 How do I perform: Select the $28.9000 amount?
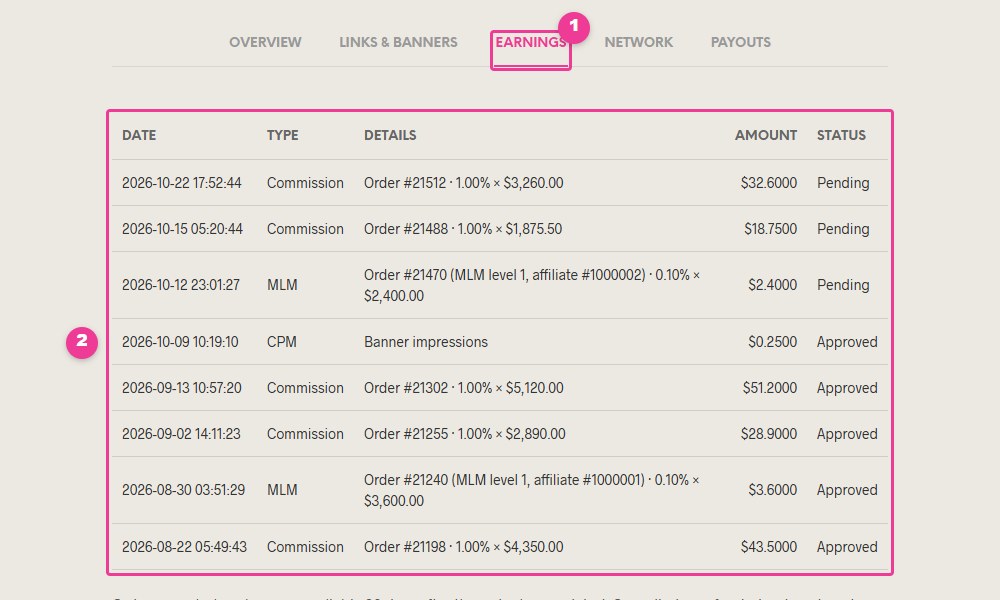pos(768,434)
